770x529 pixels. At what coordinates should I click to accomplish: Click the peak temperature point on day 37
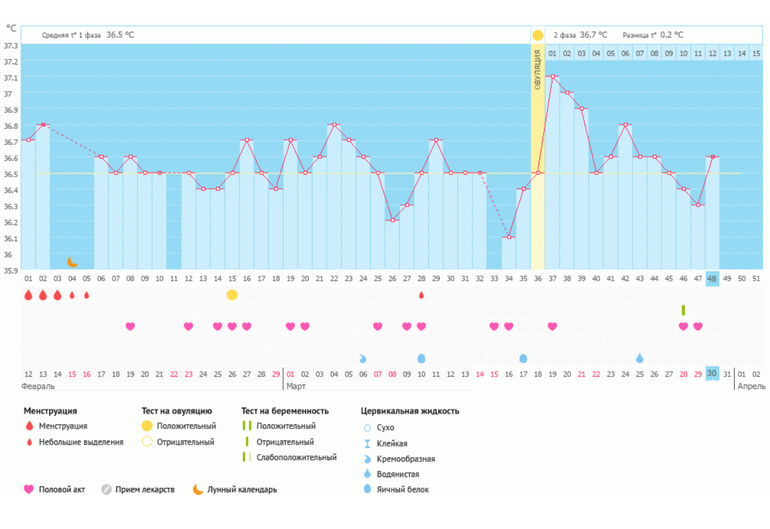552,77
